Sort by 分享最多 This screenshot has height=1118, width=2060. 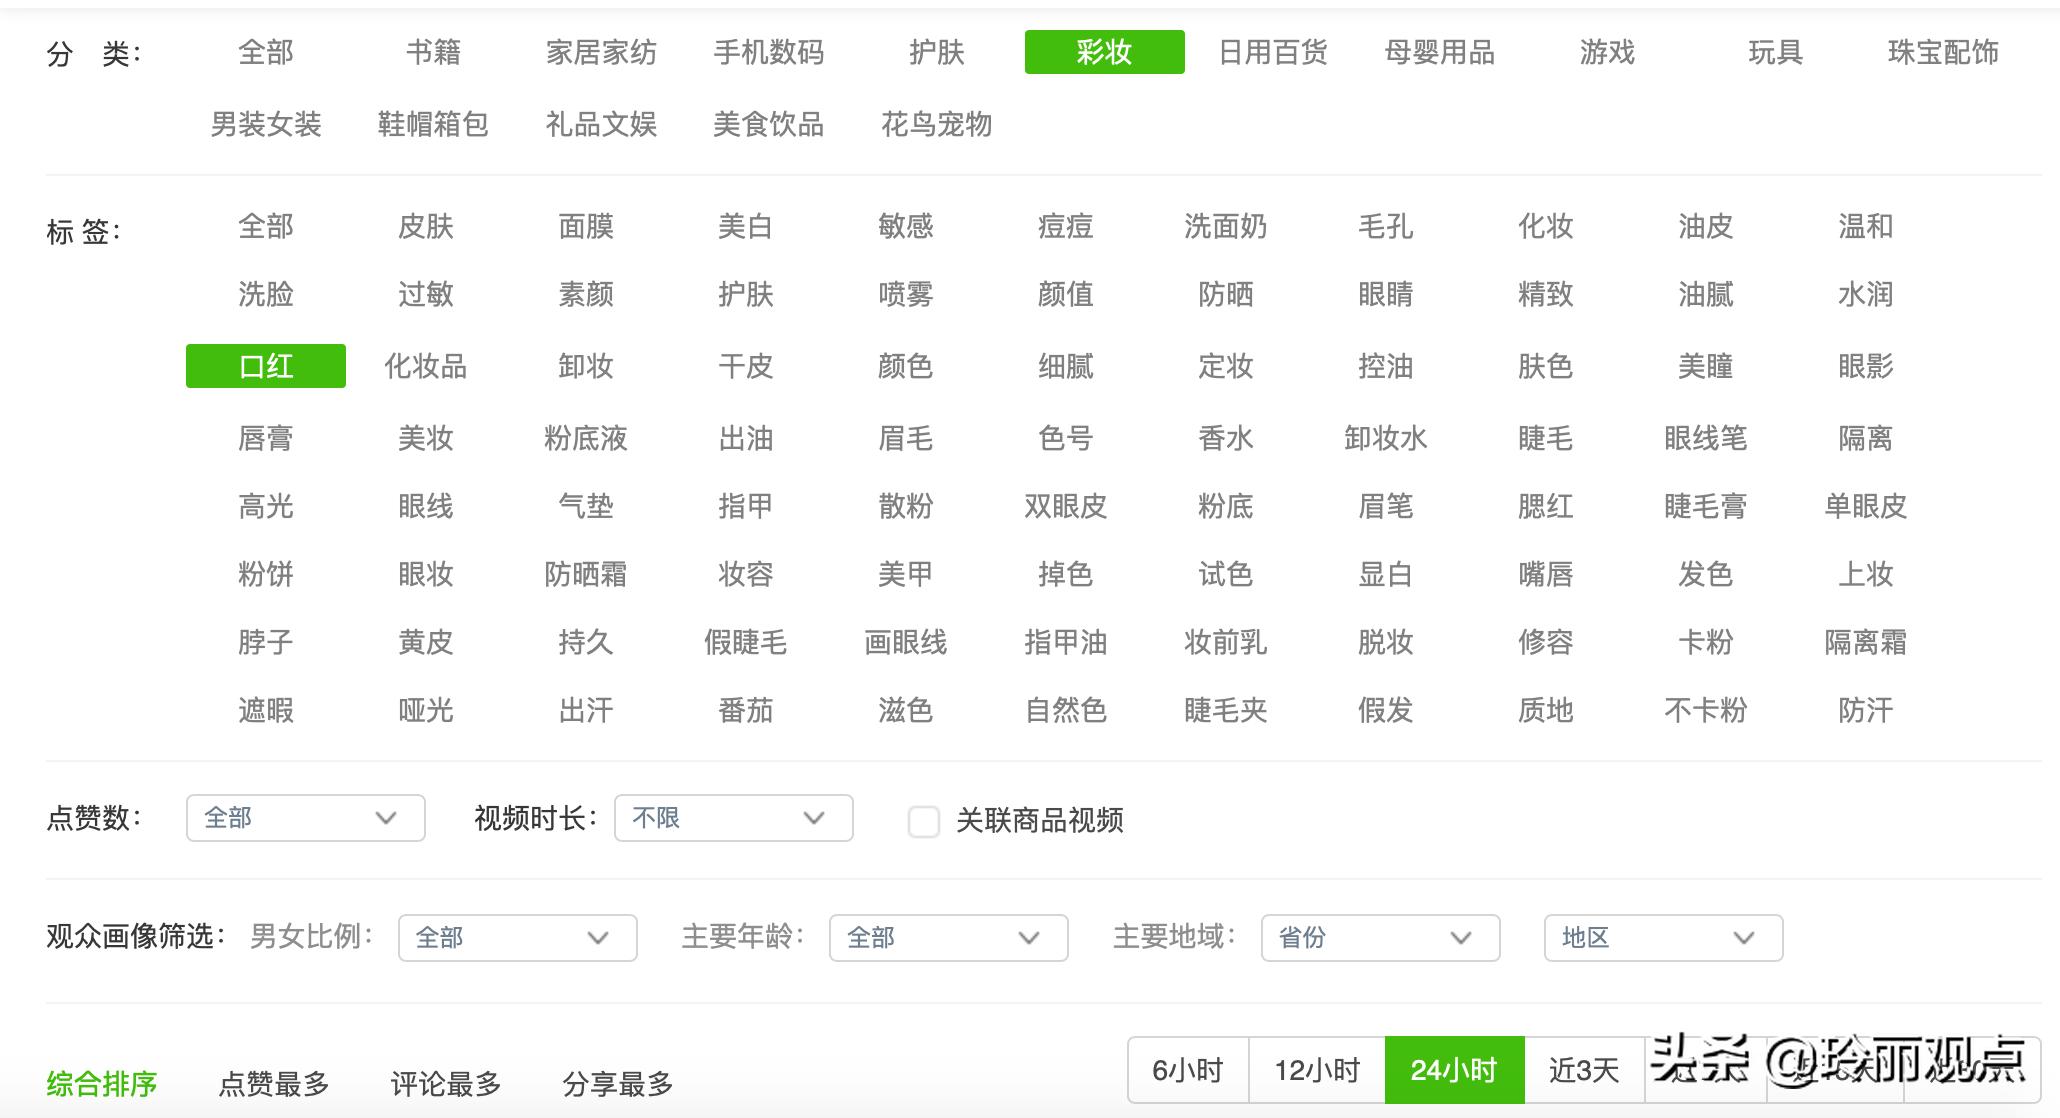pyautogui.click(x=618, y=1084)
